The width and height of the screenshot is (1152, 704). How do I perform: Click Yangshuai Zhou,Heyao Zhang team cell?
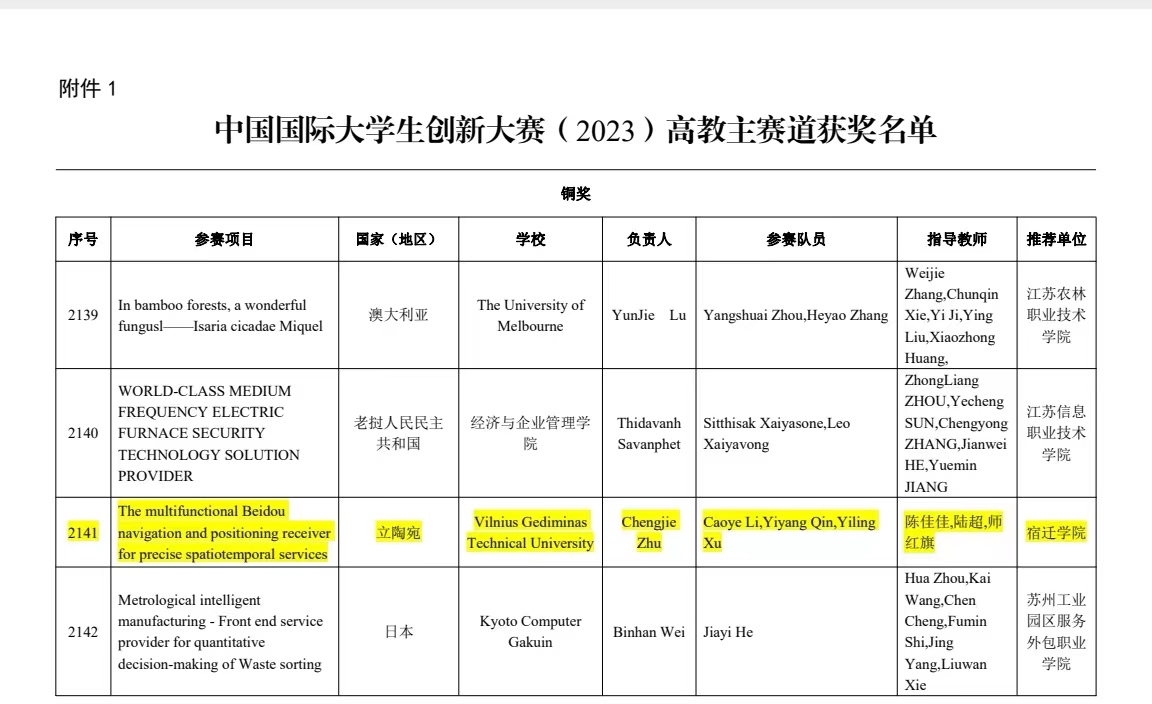pyautogui.click(x=796, y=315)
